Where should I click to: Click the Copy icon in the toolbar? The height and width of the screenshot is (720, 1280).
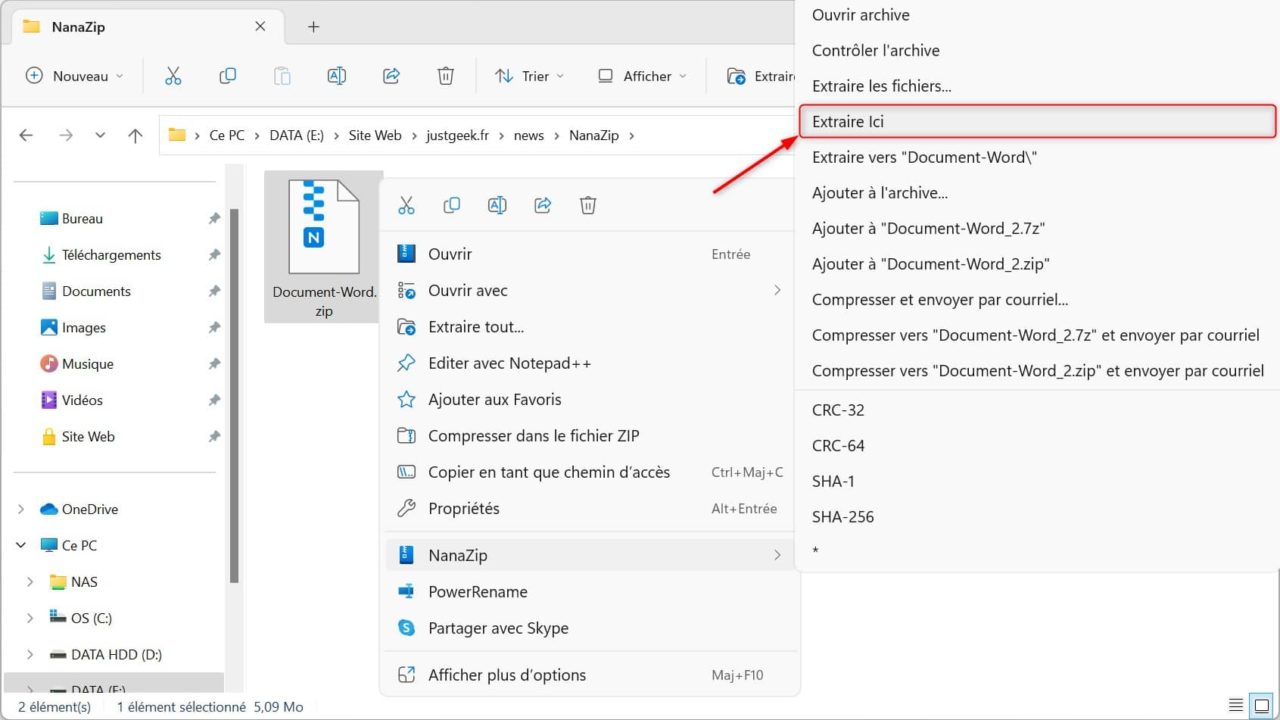tap(228, 76)
